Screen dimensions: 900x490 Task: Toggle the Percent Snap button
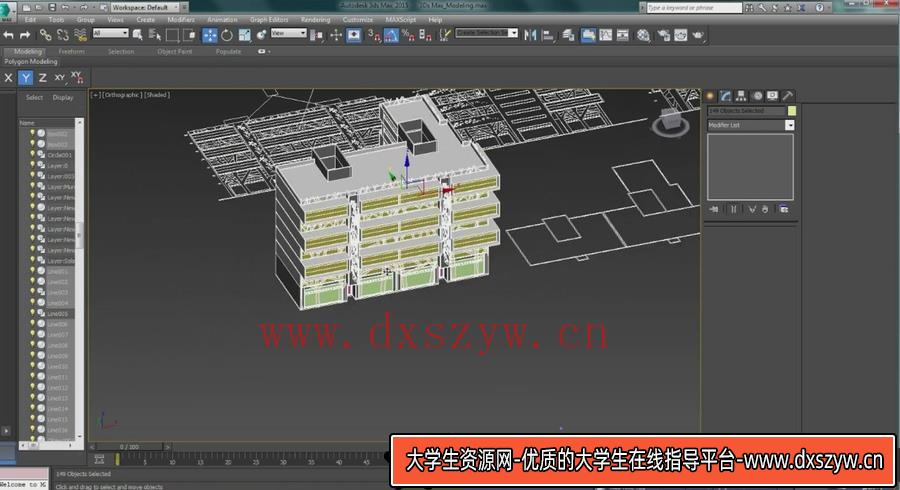click(408, 36)
